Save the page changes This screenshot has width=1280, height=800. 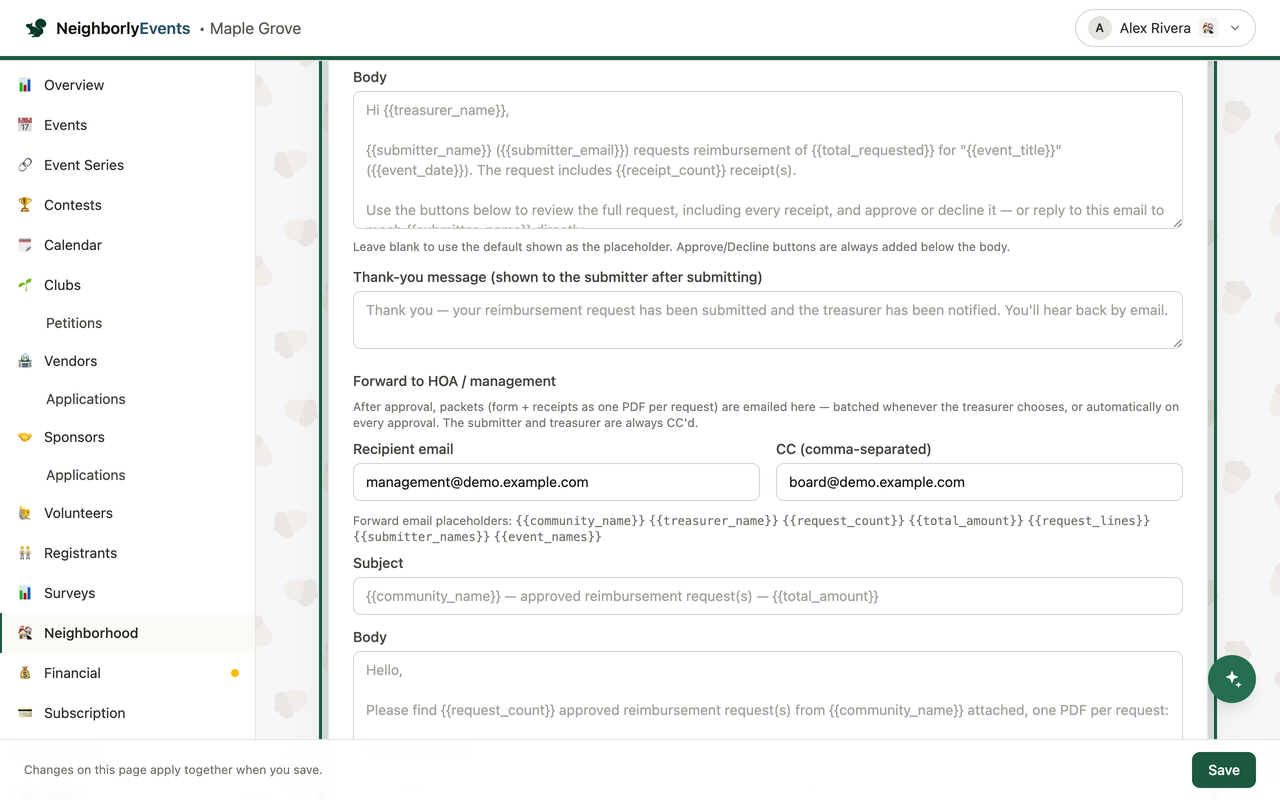(x=1224, y=770)
